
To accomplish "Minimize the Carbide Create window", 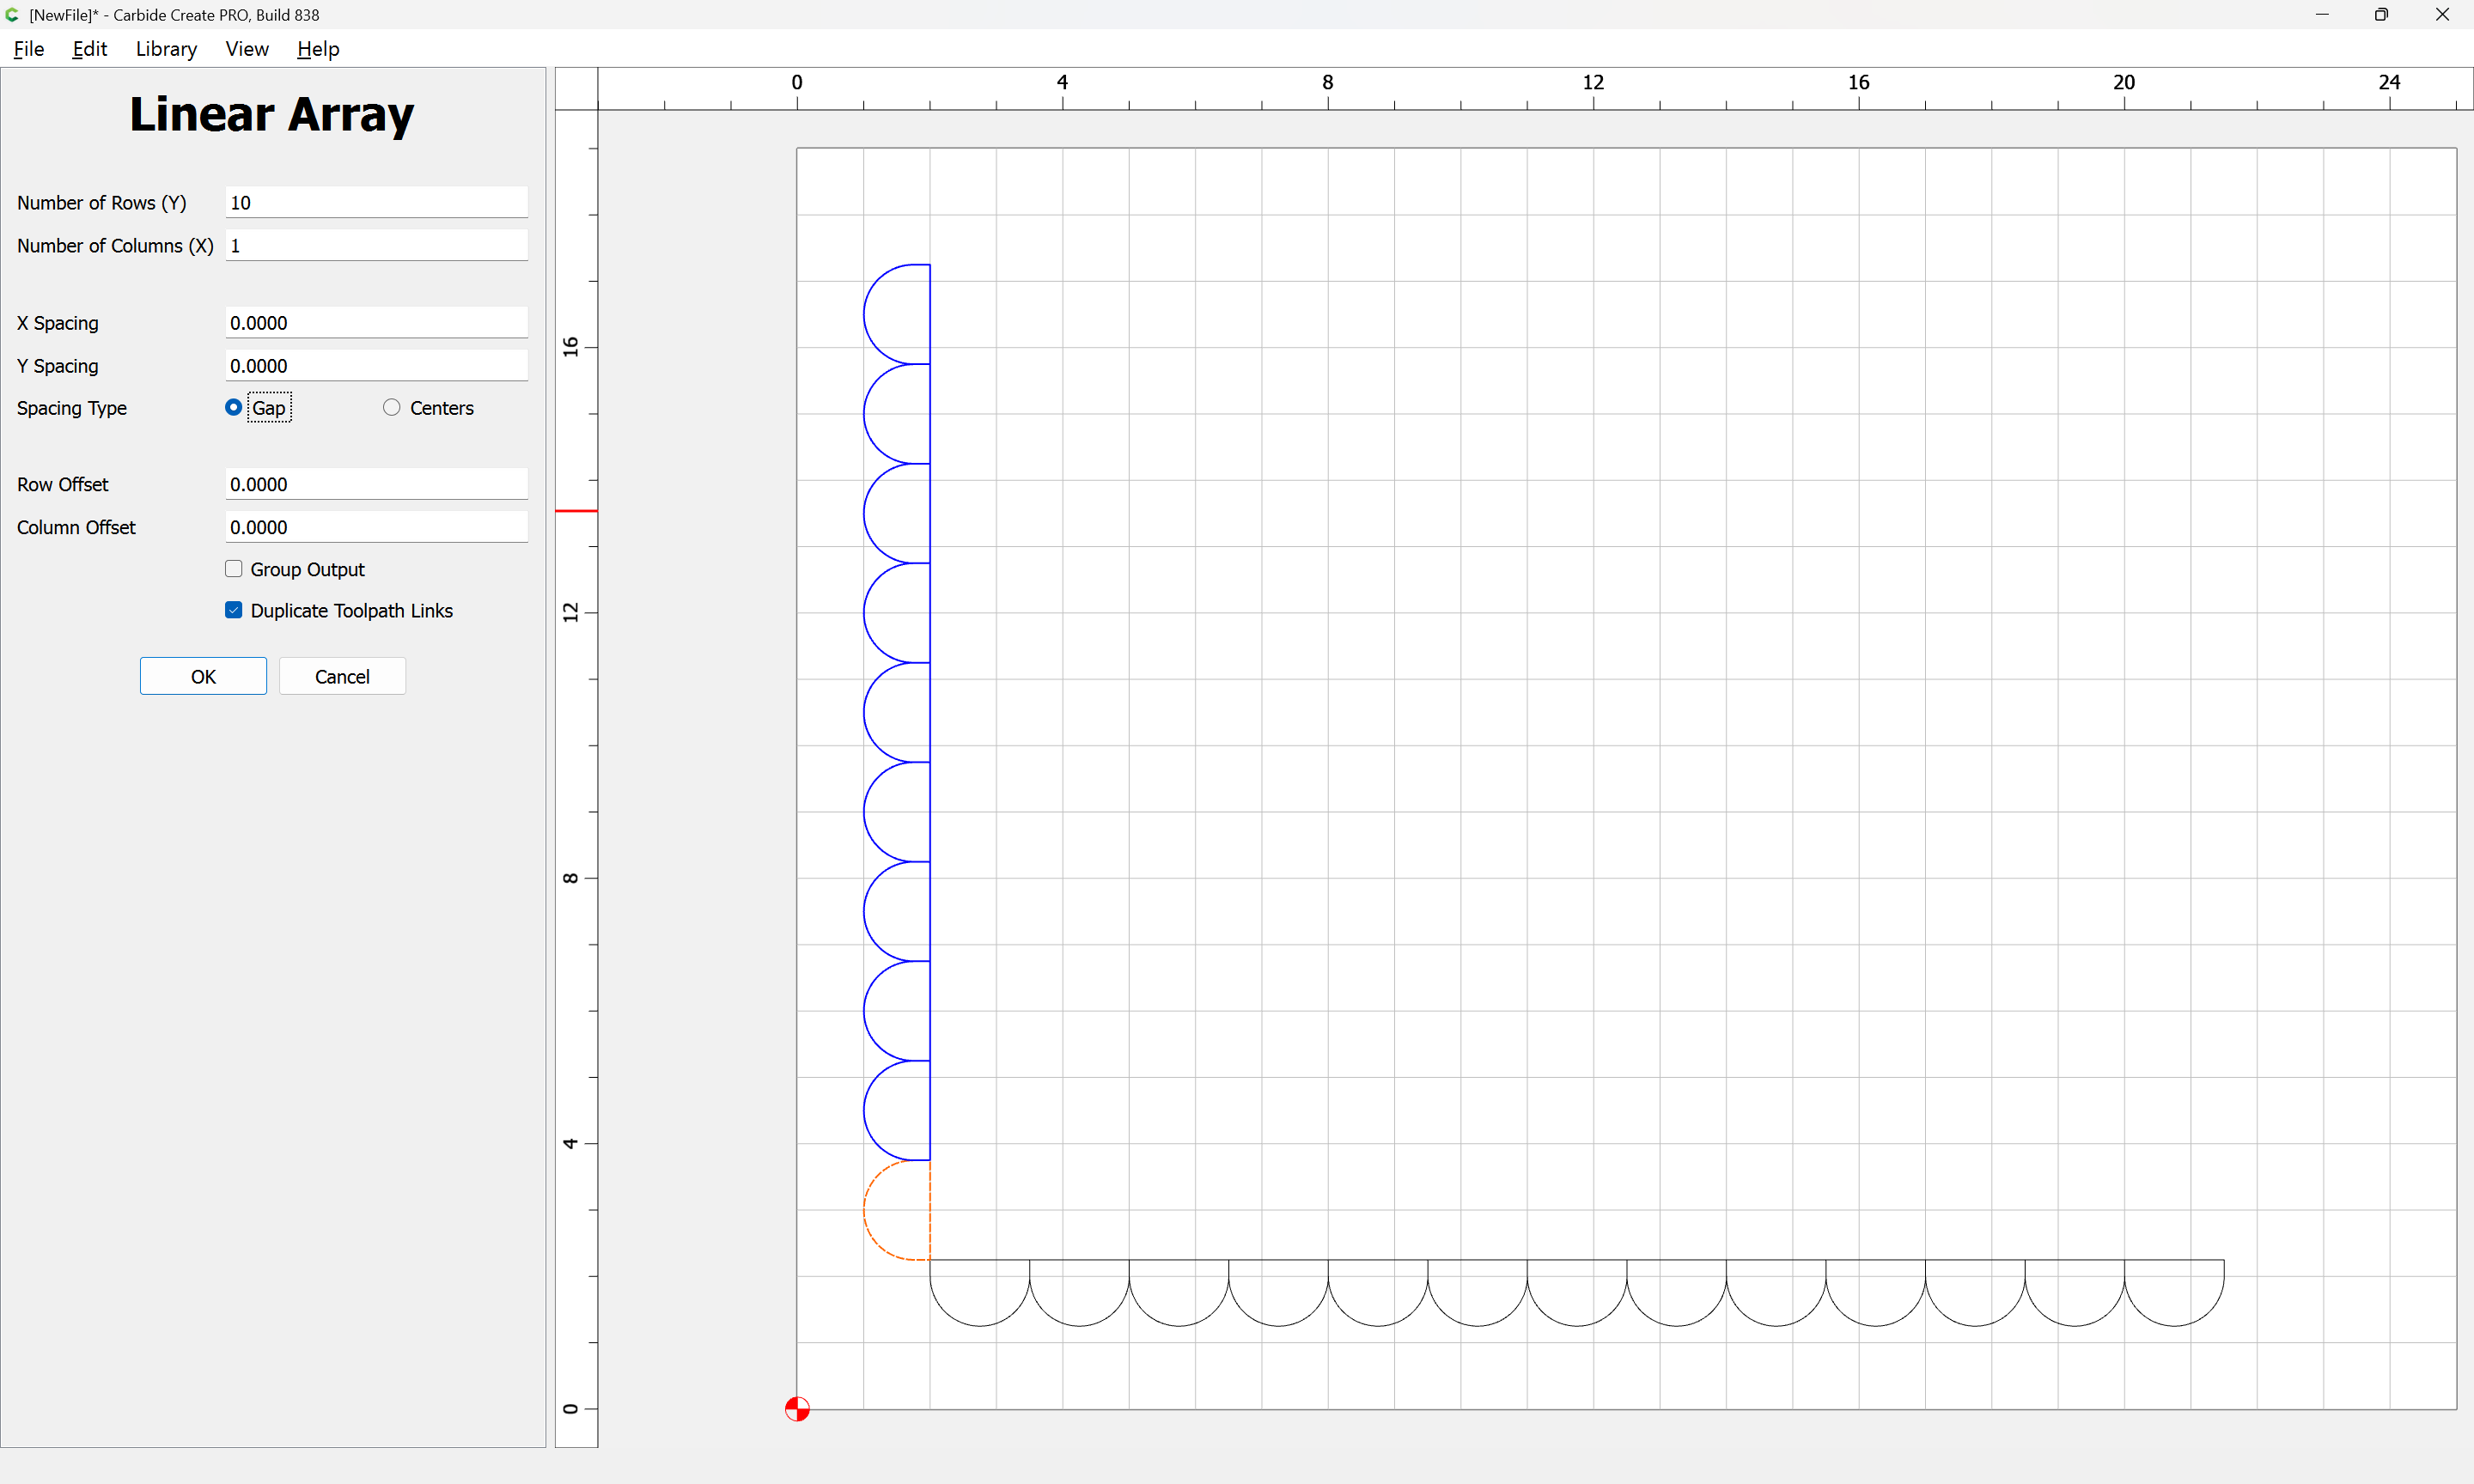I will [2322, 15].
